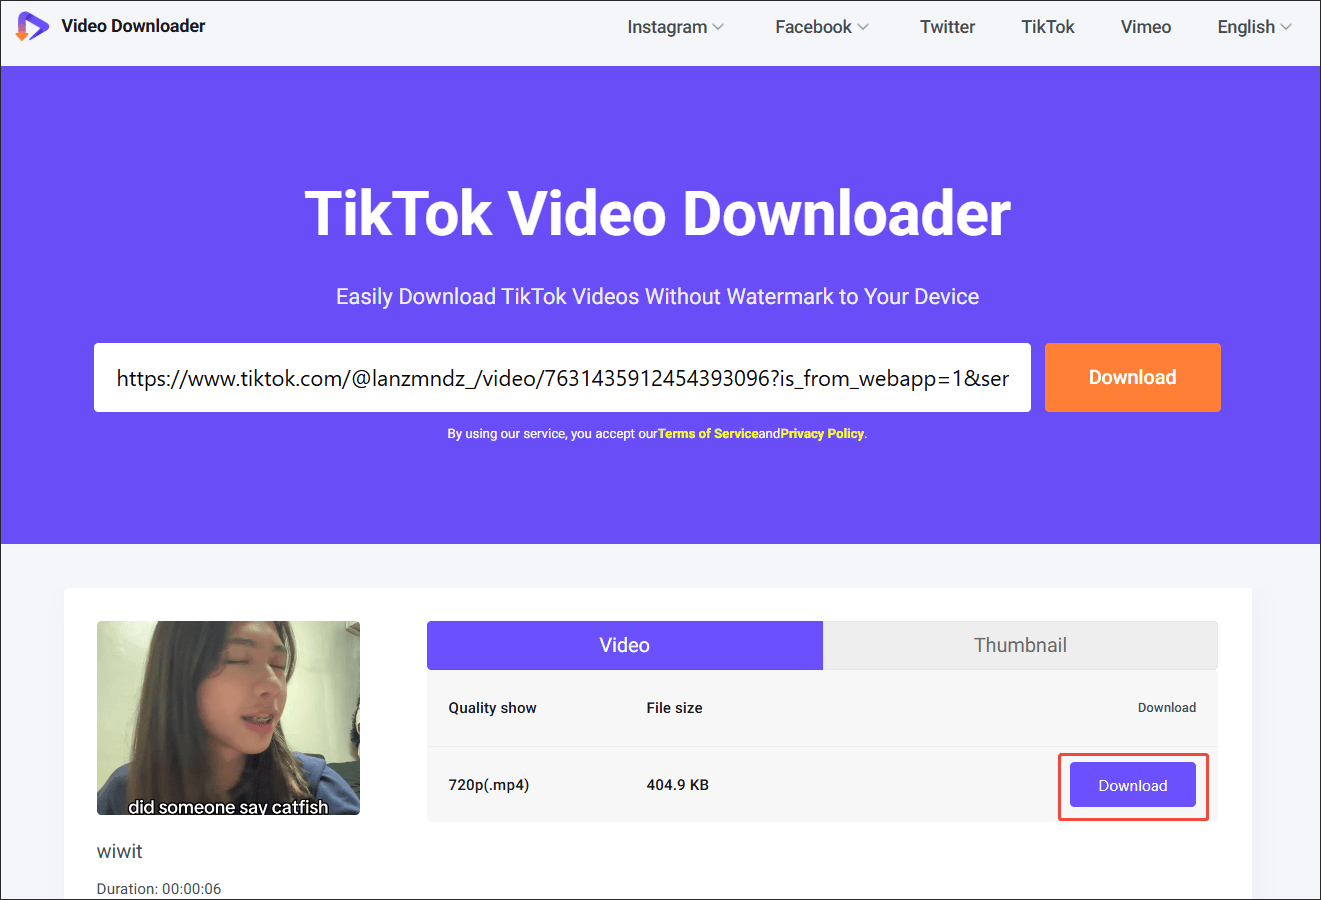Switch to the Thumbnail tab

[1020, 645]
